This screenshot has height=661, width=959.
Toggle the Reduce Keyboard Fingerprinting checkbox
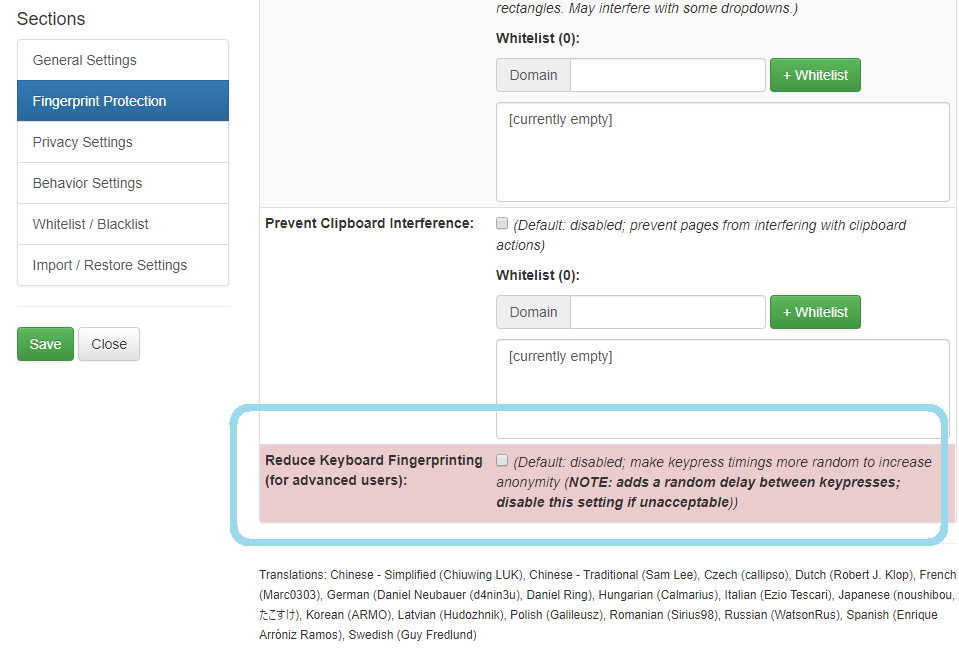502,461
